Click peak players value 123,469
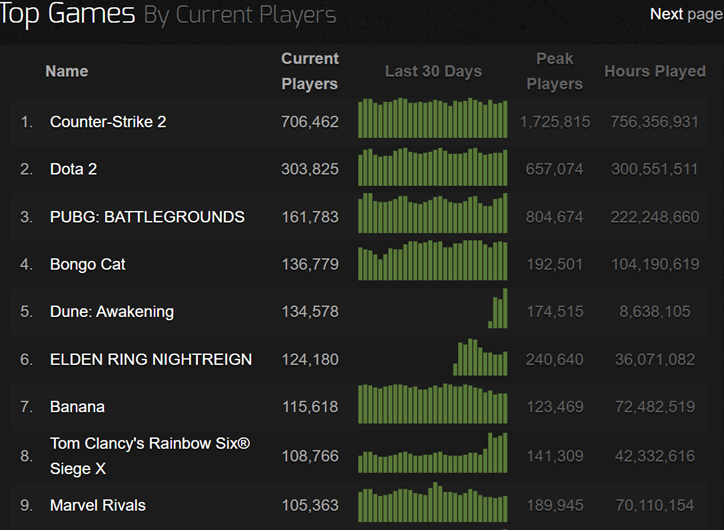 [555, 407]
